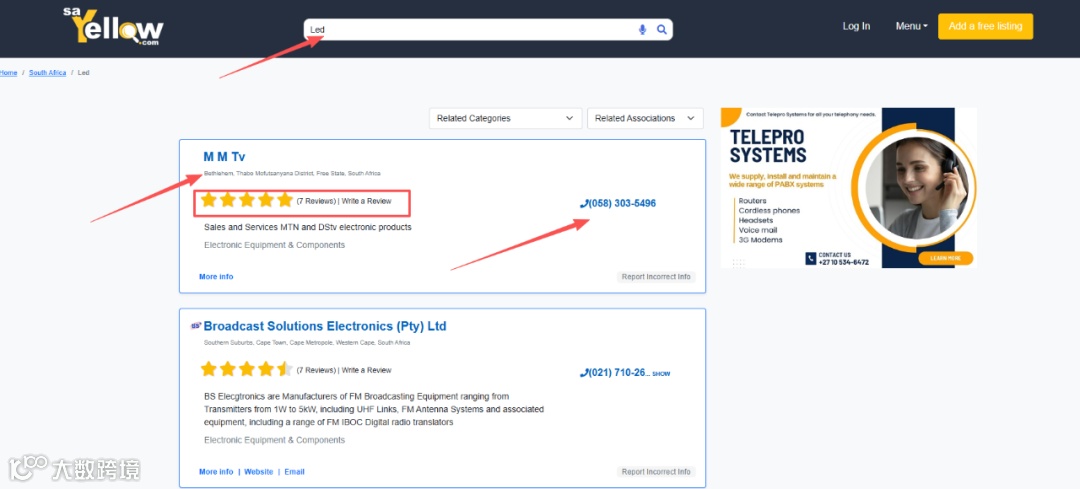This screenshot has height=489, width=1080.
Task: Open the Log In link
Action: tap(856, 26)
